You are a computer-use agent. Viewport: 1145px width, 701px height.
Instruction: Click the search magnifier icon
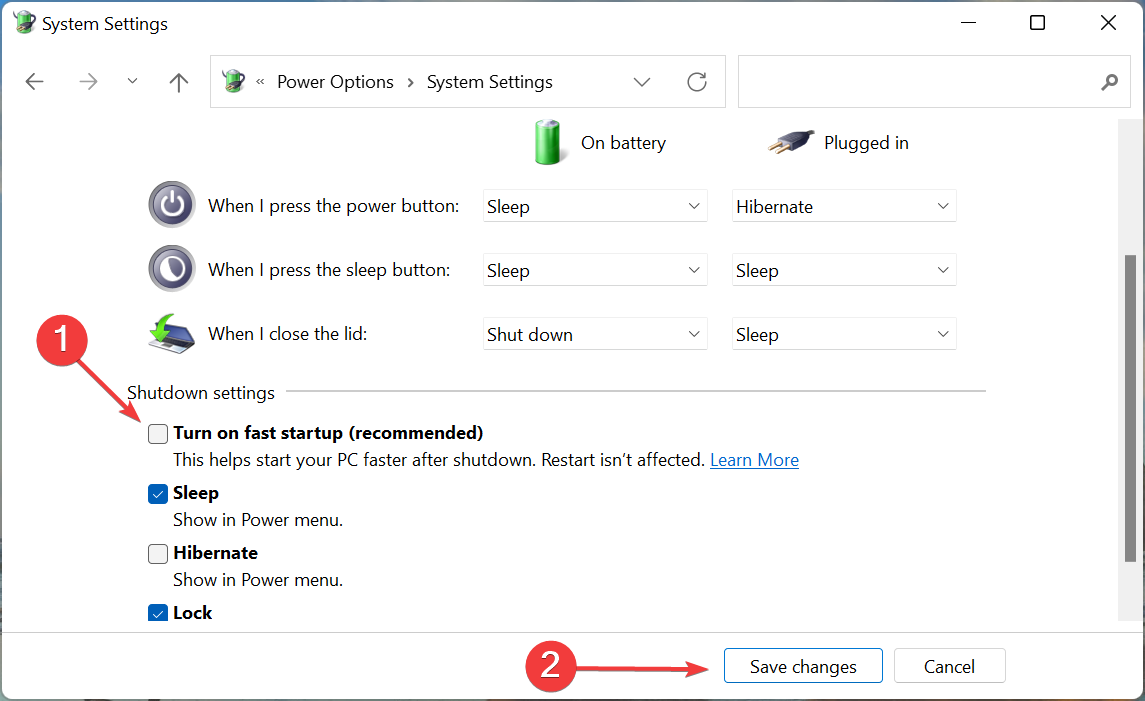pyautogui.click(x=1109, y=82)
